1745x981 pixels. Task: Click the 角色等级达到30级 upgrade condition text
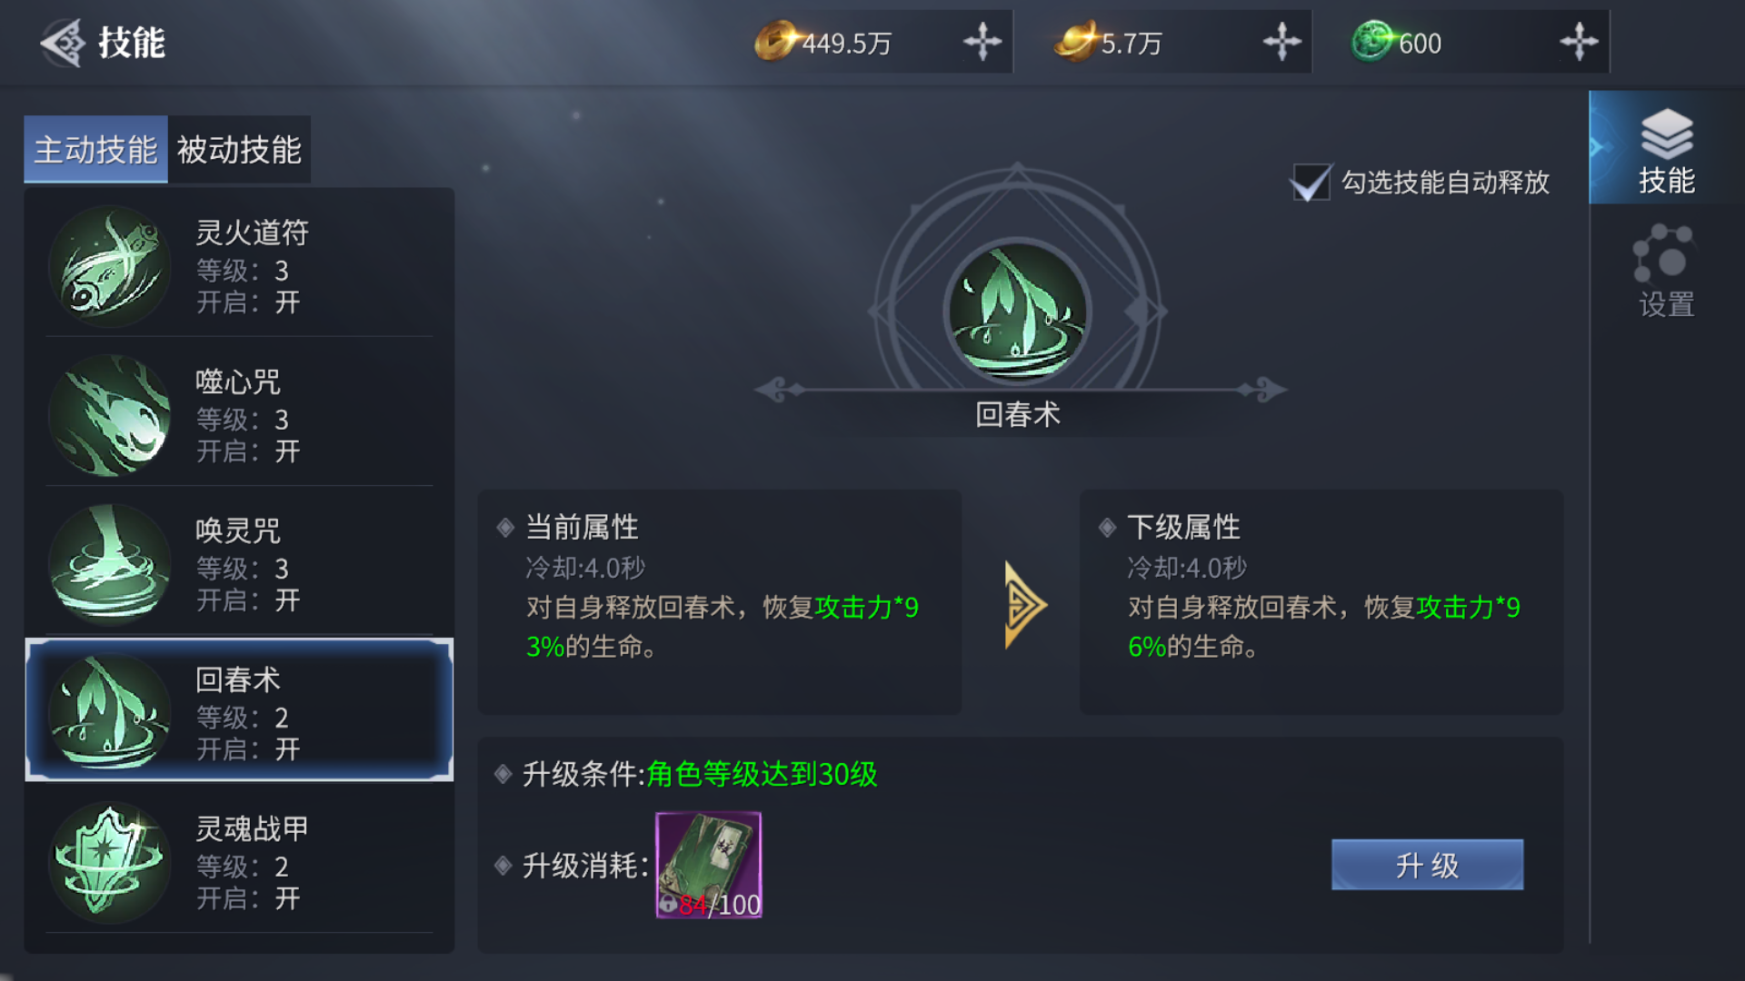point(762,774)
